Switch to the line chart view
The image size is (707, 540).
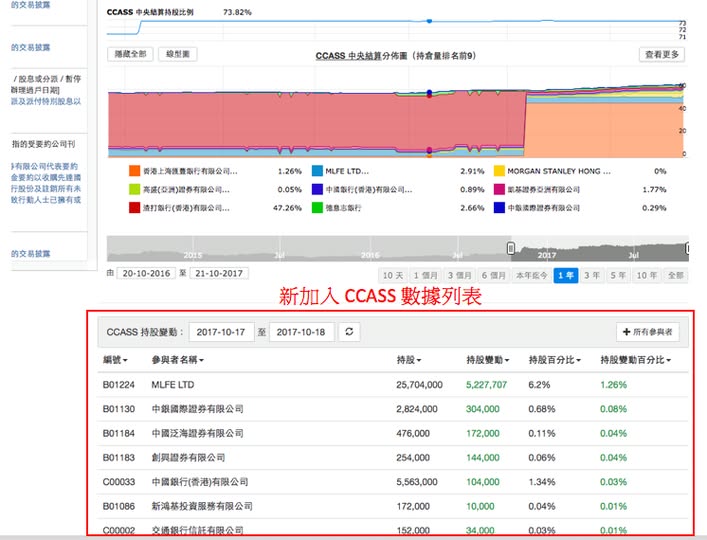point(178,54)
